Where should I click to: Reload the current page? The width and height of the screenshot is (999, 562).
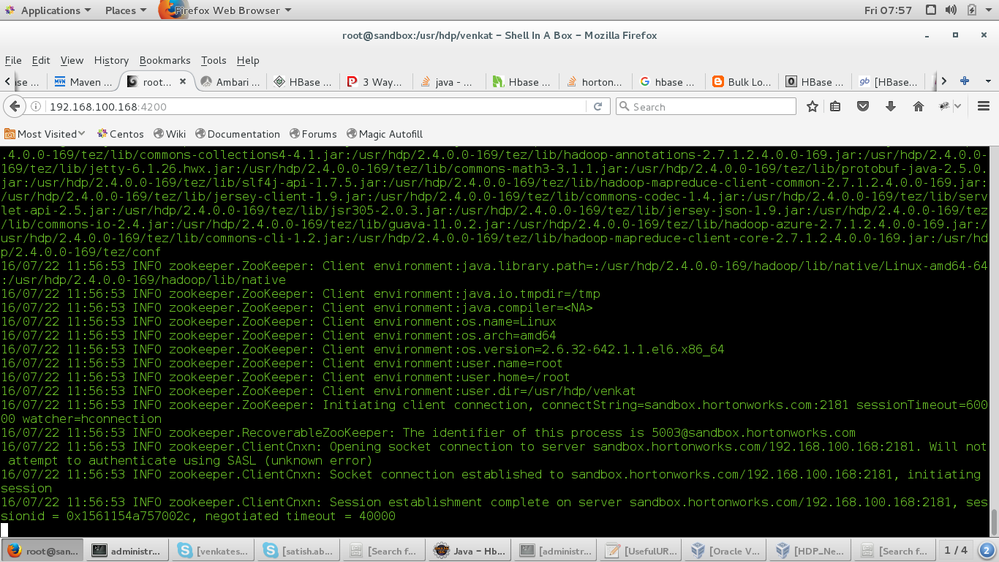pos(598,106)
